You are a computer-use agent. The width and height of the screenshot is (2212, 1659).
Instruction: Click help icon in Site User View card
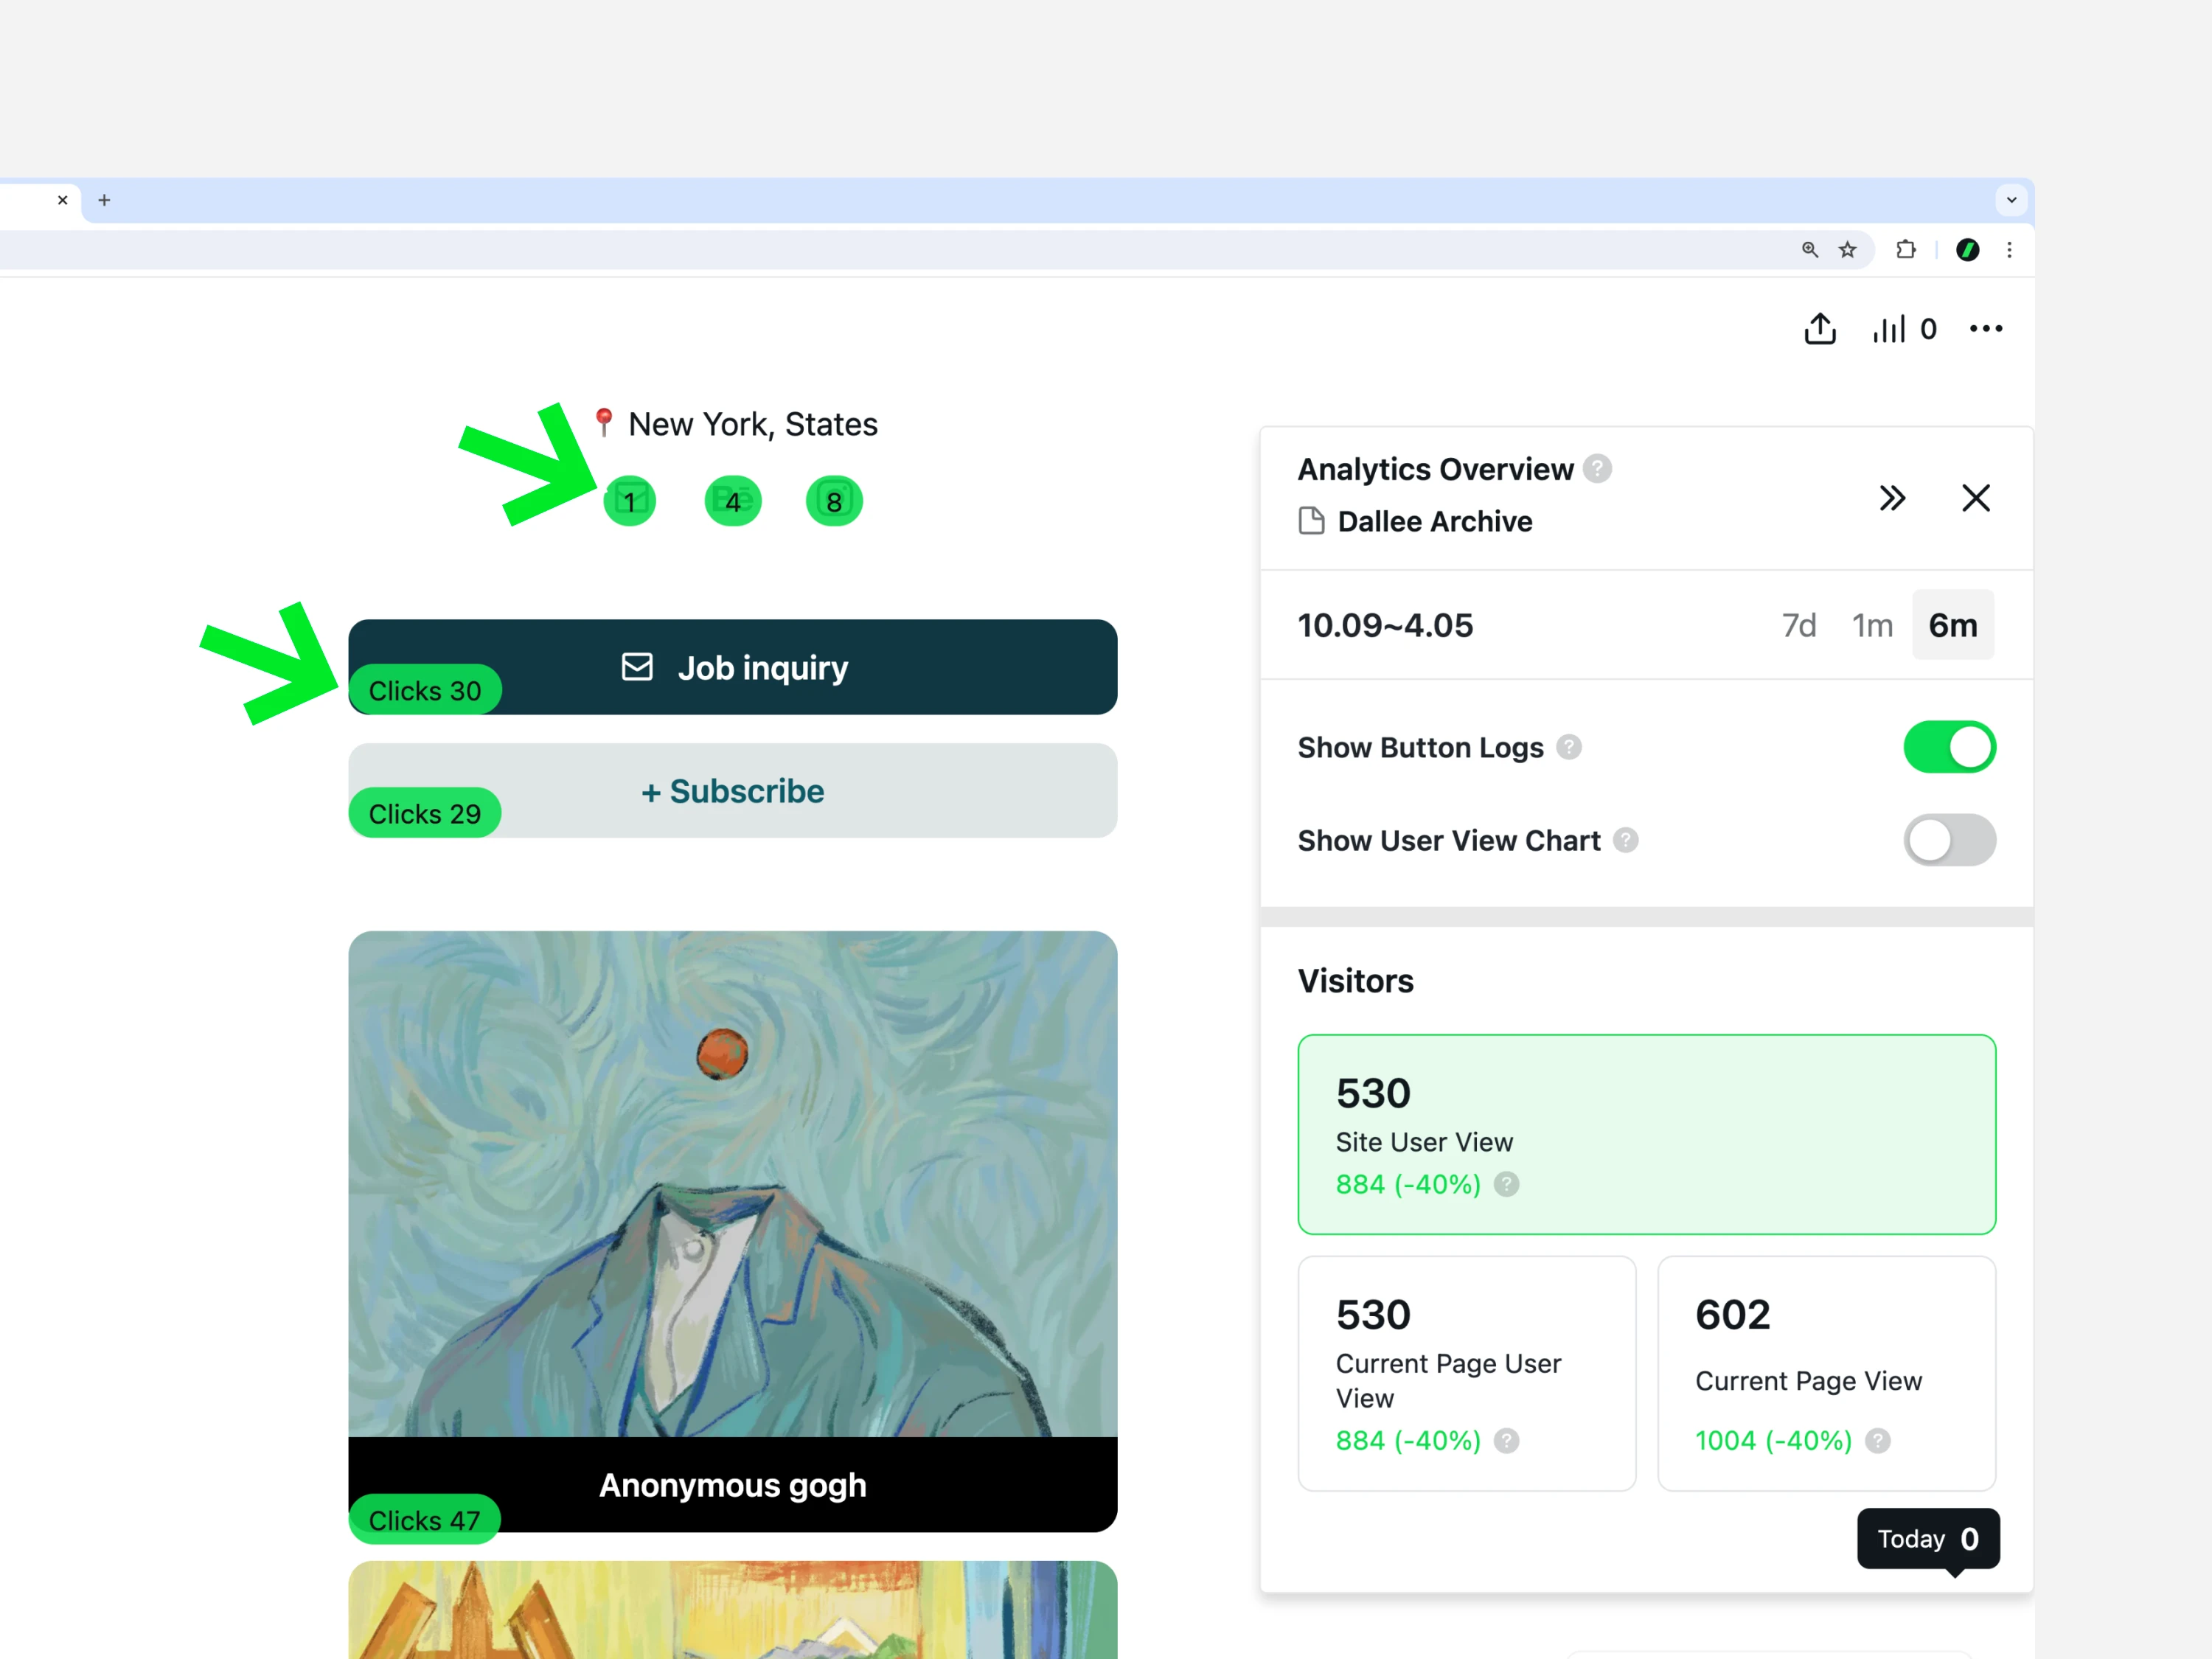tap(1506, 1184)
